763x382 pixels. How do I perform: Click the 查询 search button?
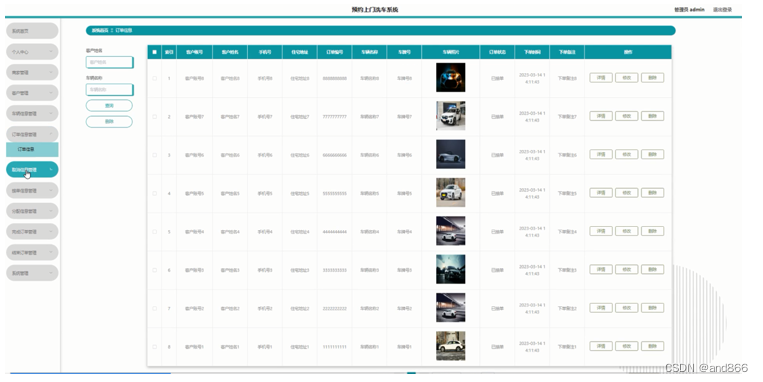click(109, 106)
